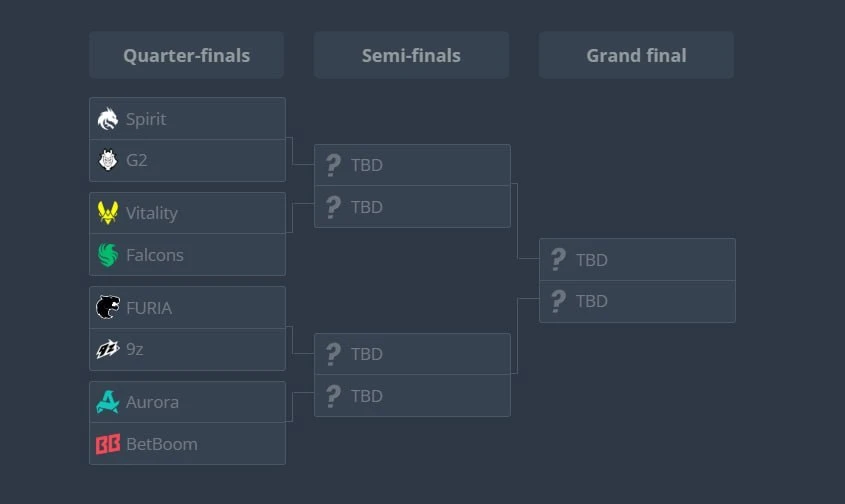Click the G2 samurai logo
This screenshot has height=504, width=845.
(x=108, y=160)
